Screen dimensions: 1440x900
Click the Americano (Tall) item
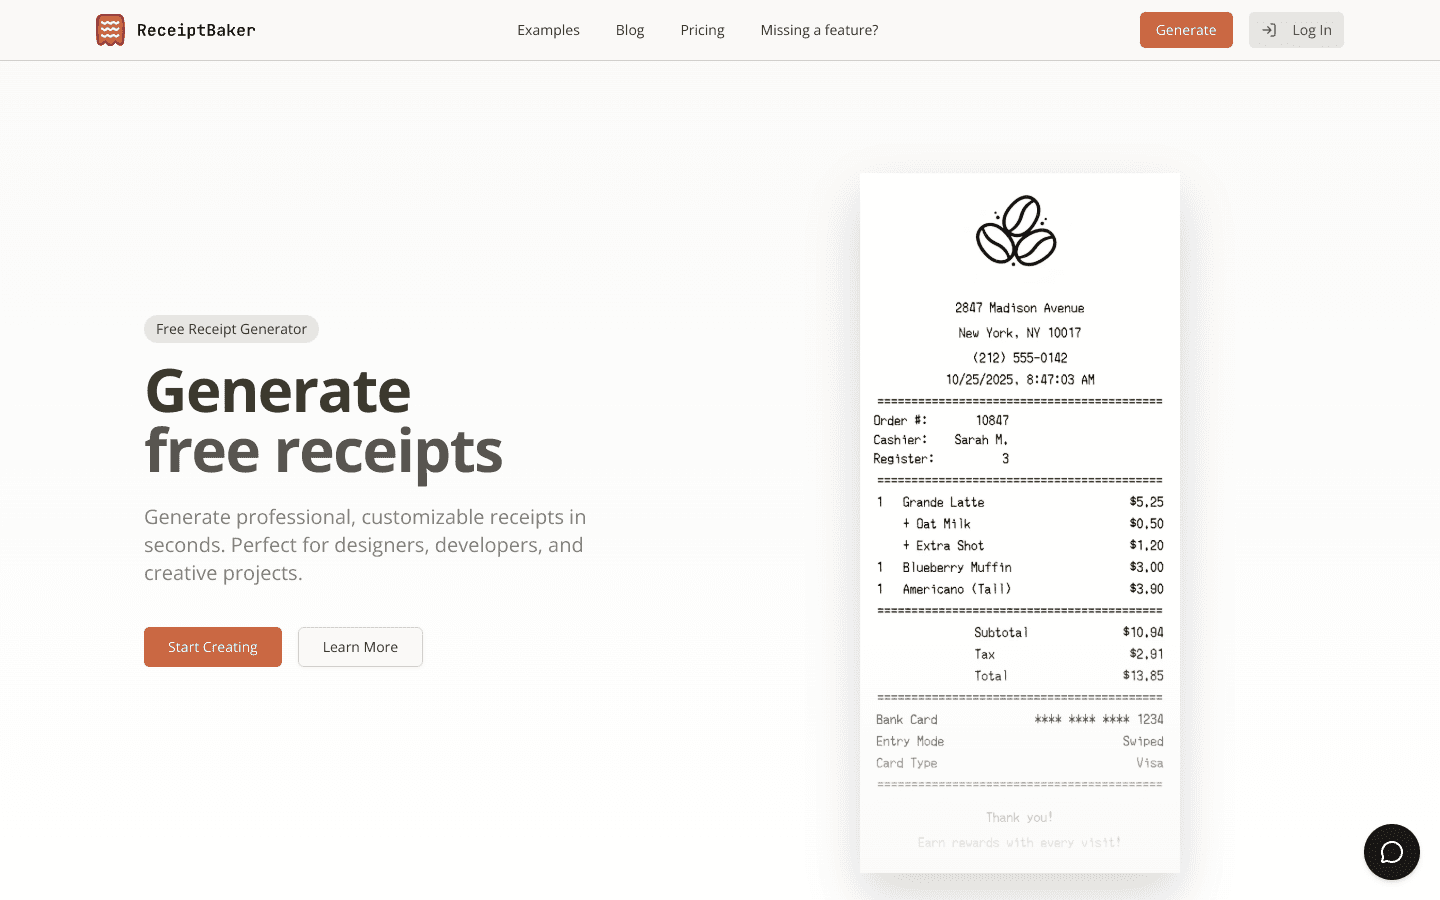tap(1020, 590)
